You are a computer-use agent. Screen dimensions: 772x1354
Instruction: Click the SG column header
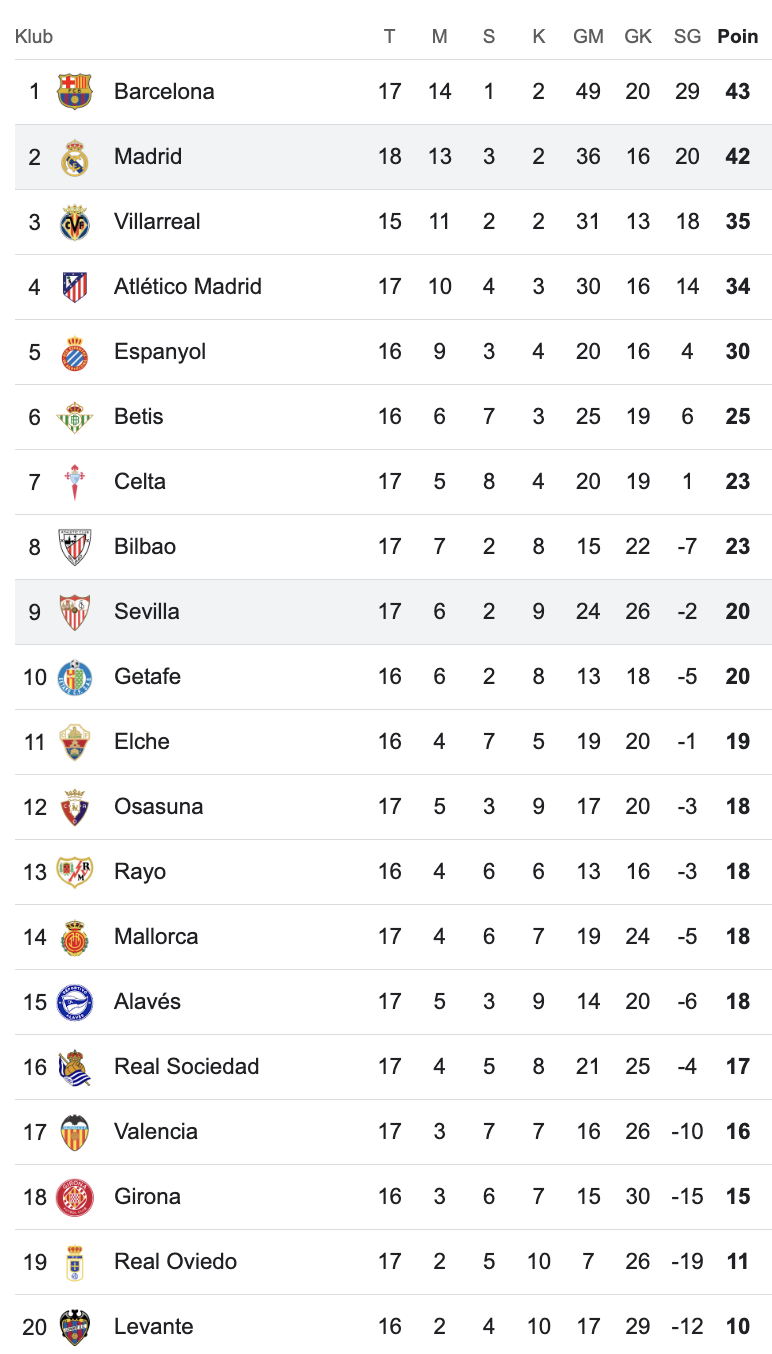point(687,36)
